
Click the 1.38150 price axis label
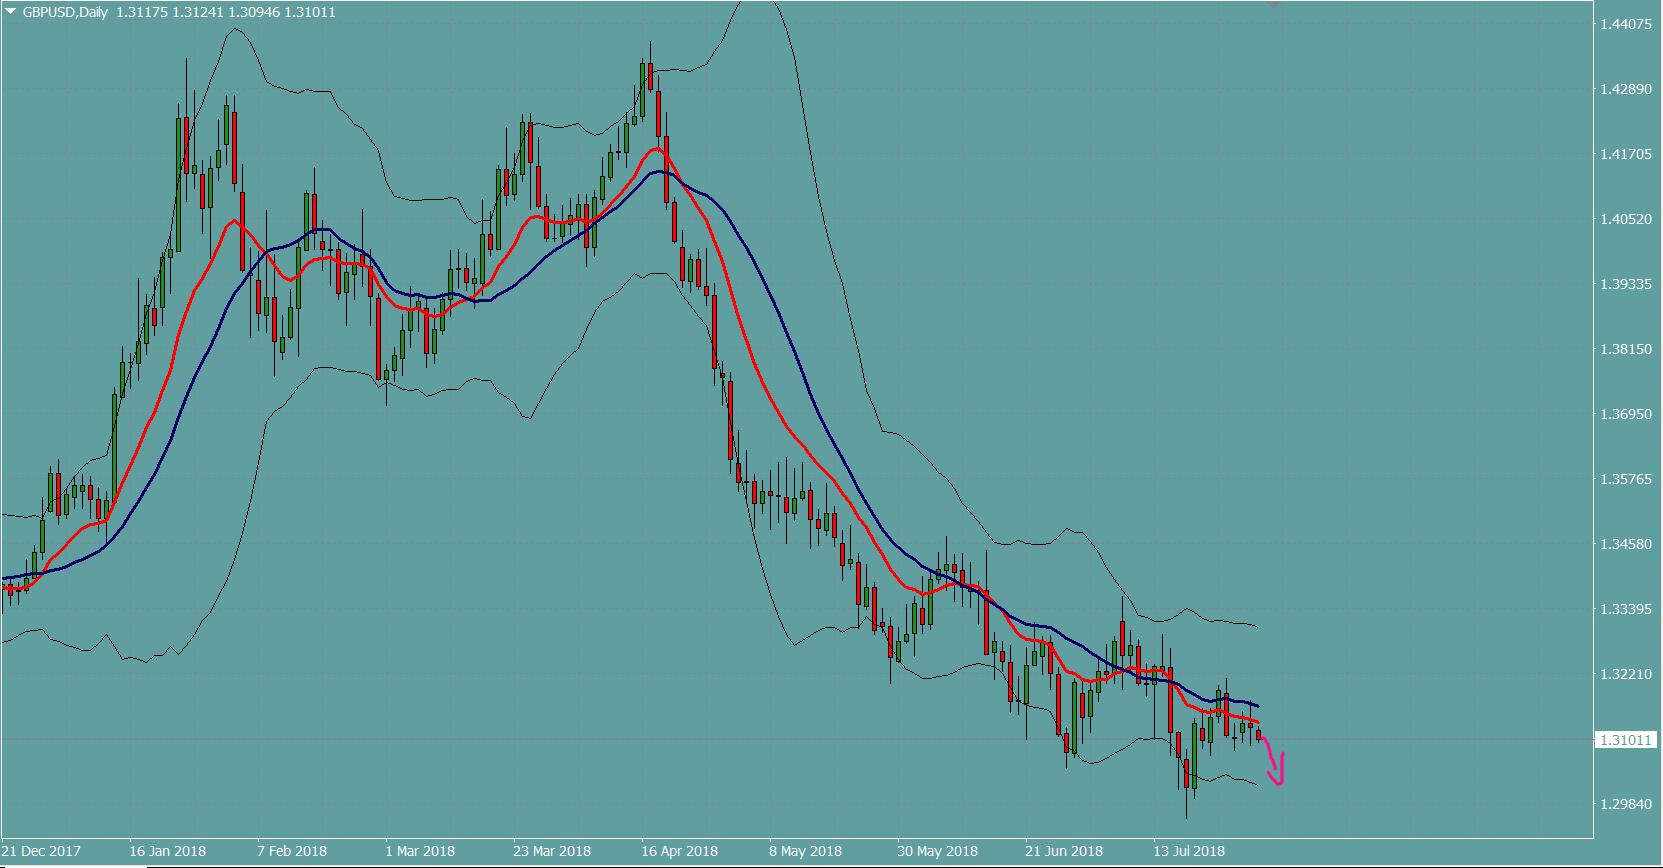1626,349
